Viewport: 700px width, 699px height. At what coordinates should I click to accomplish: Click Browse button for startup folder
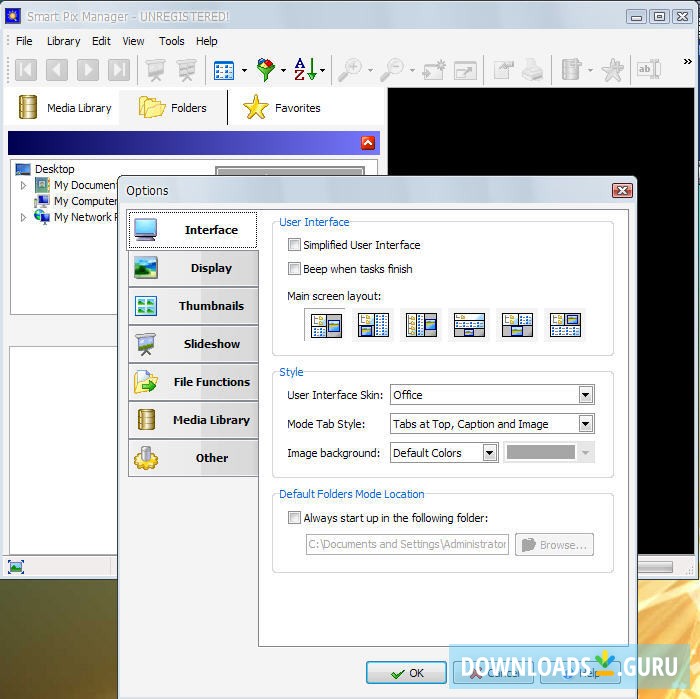554,545
